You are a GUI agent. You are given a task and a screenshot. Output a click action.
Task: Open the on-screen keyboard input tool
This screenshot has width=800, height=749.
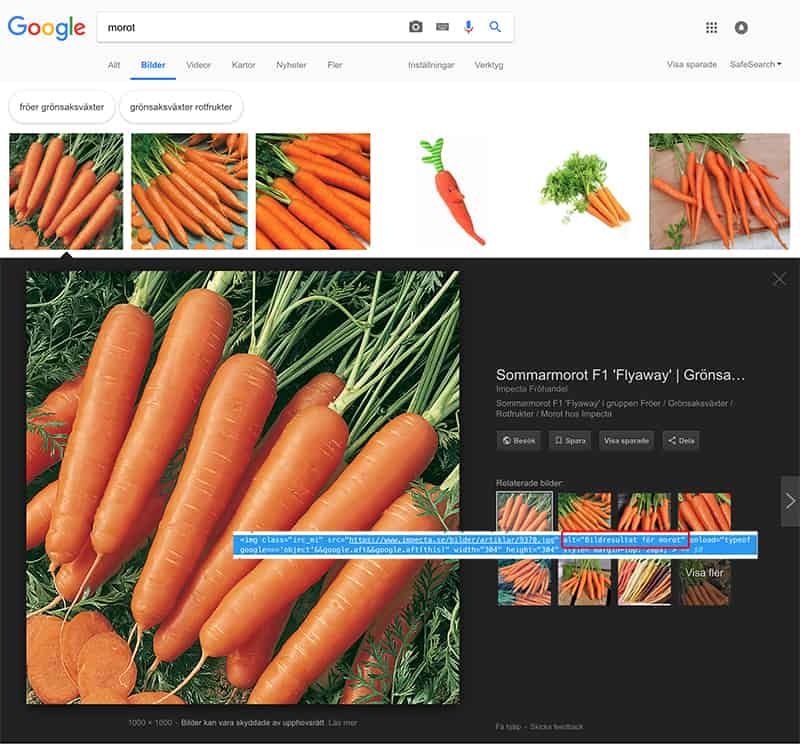coord(442,27)
